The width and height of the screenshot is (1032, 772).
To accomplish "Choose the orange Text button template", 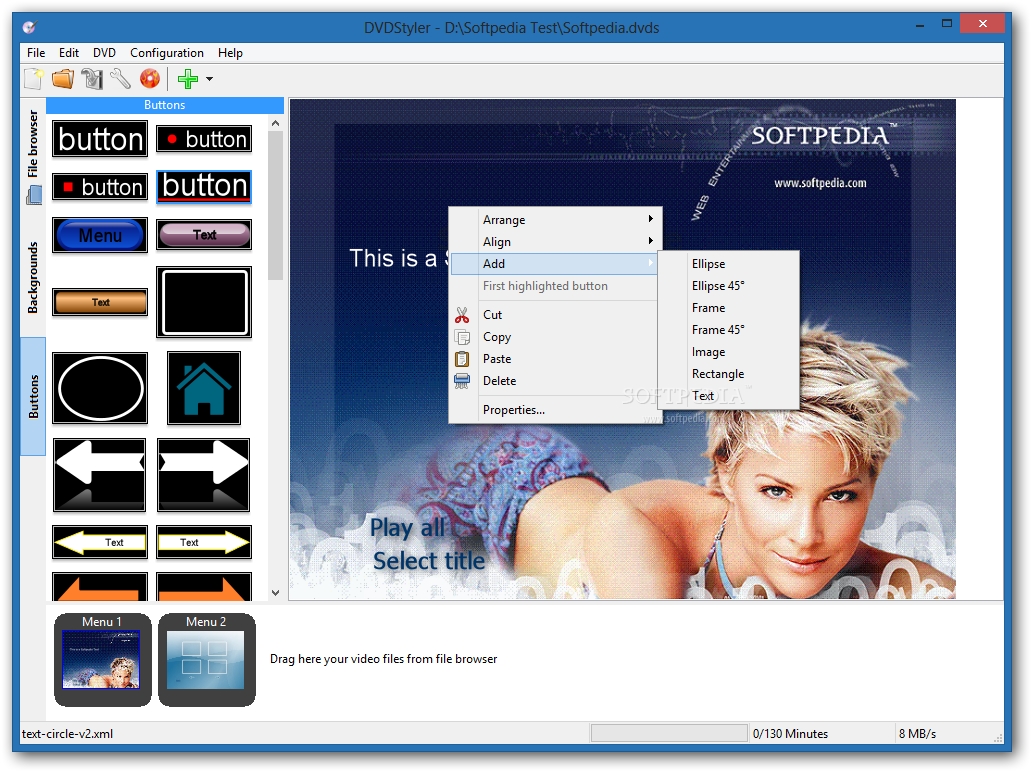I will (x=100, y=302).
